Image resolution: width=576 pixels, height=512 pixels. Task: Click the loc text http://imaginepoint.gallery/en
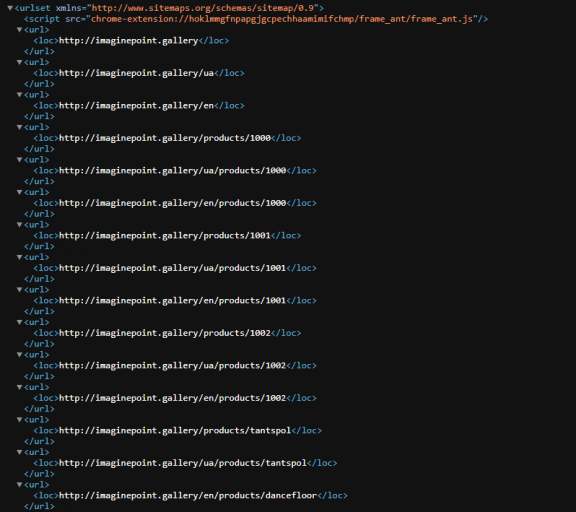click(136, 106)
